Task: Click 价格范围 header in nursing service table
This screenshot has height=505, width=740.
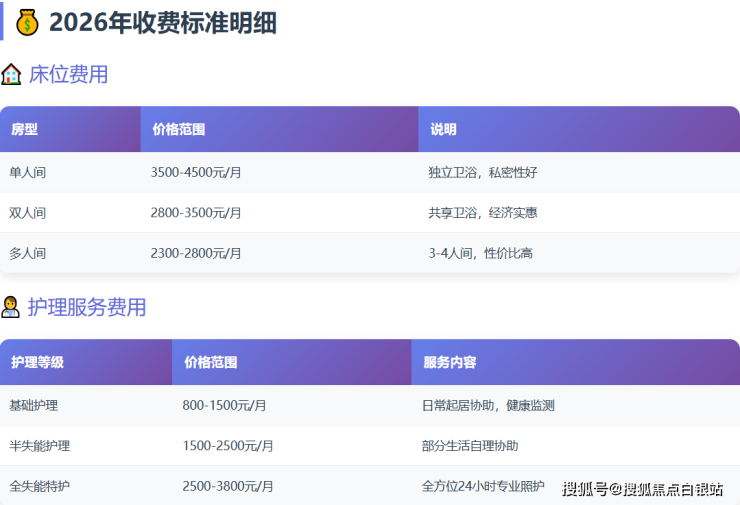Action: [210, 362]
